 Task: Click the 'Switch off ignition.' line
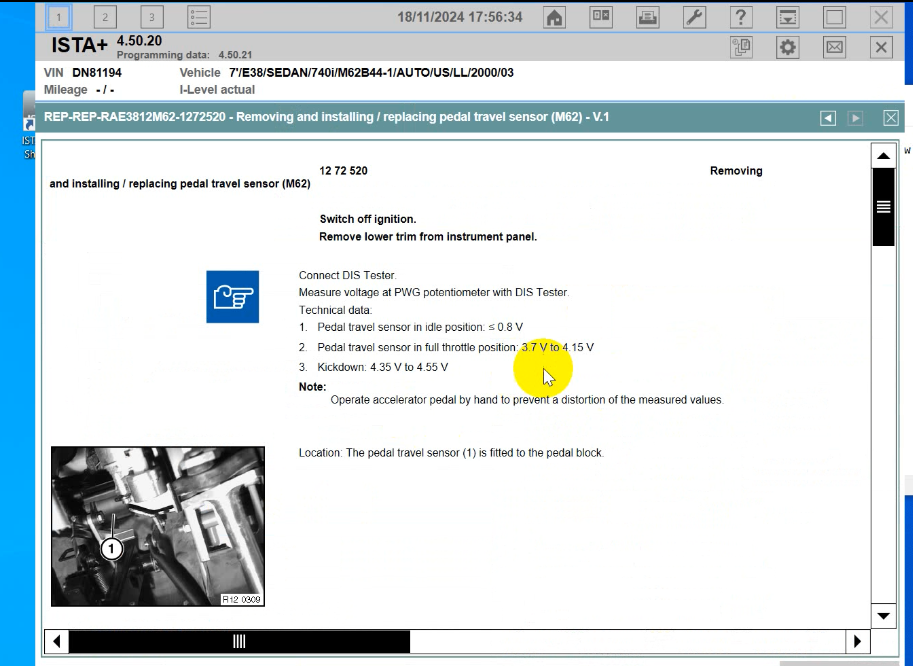click(x=368, y=219)
